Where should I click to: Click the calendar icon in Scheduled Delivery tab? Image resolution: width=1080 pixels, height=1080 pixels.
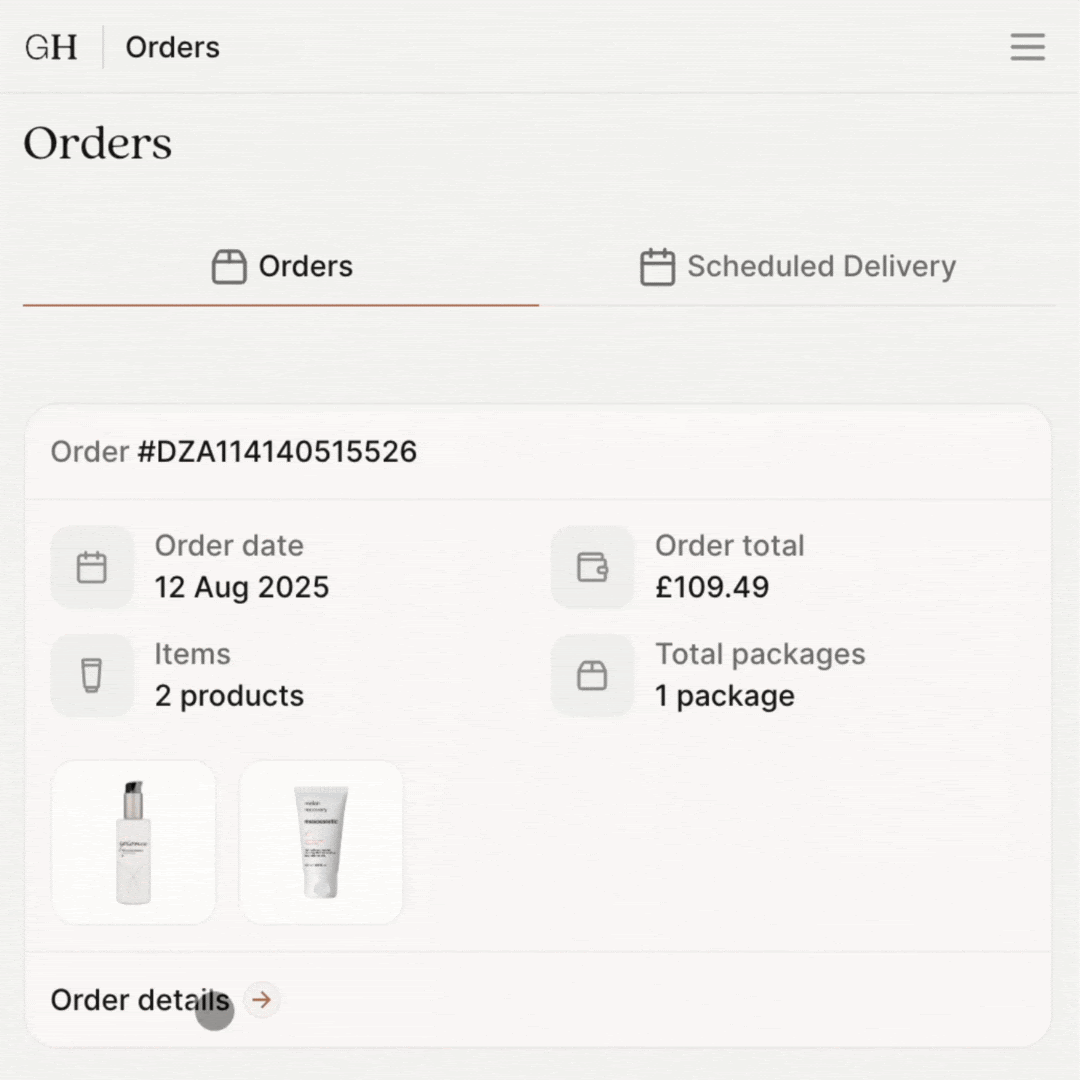(x=658, y=267)
